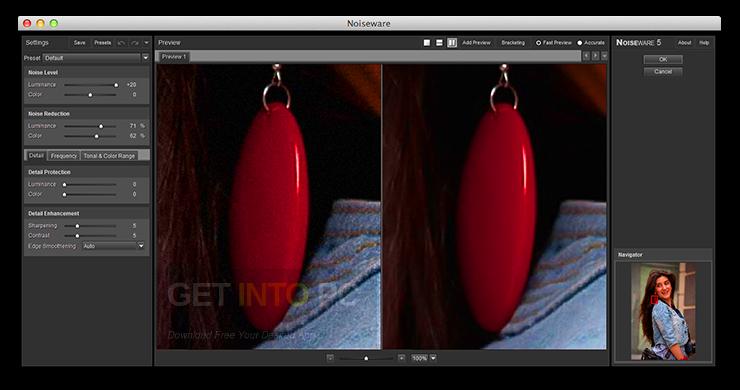This screenshot has height=390, width=740.
Task: Click the preview zoom slider handle
Action: [x=366, y=358]
